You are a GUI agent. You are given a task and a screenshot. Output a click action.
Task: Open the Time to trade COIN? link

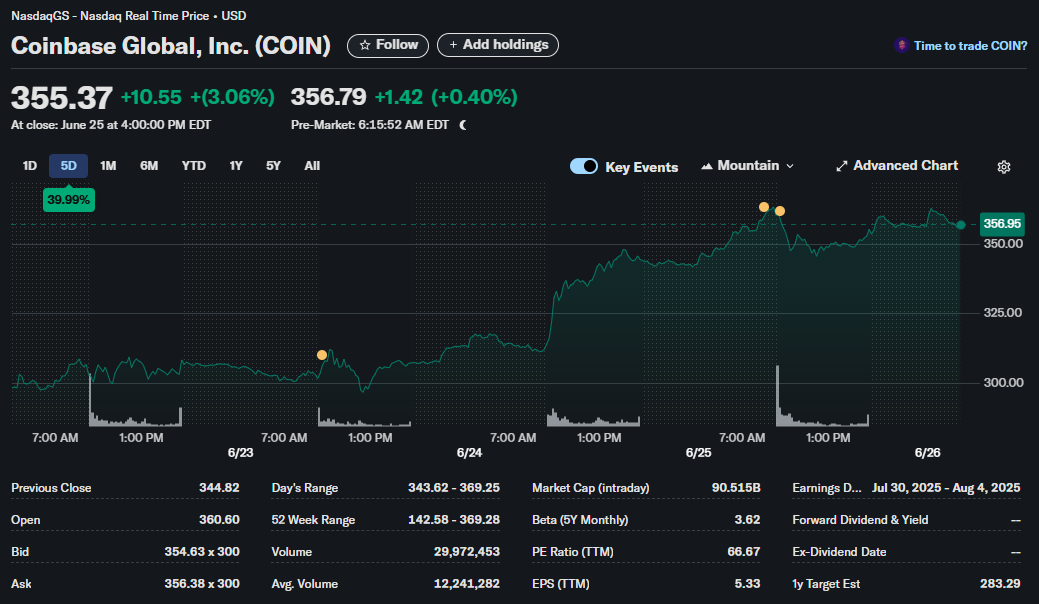coord(970,46)
